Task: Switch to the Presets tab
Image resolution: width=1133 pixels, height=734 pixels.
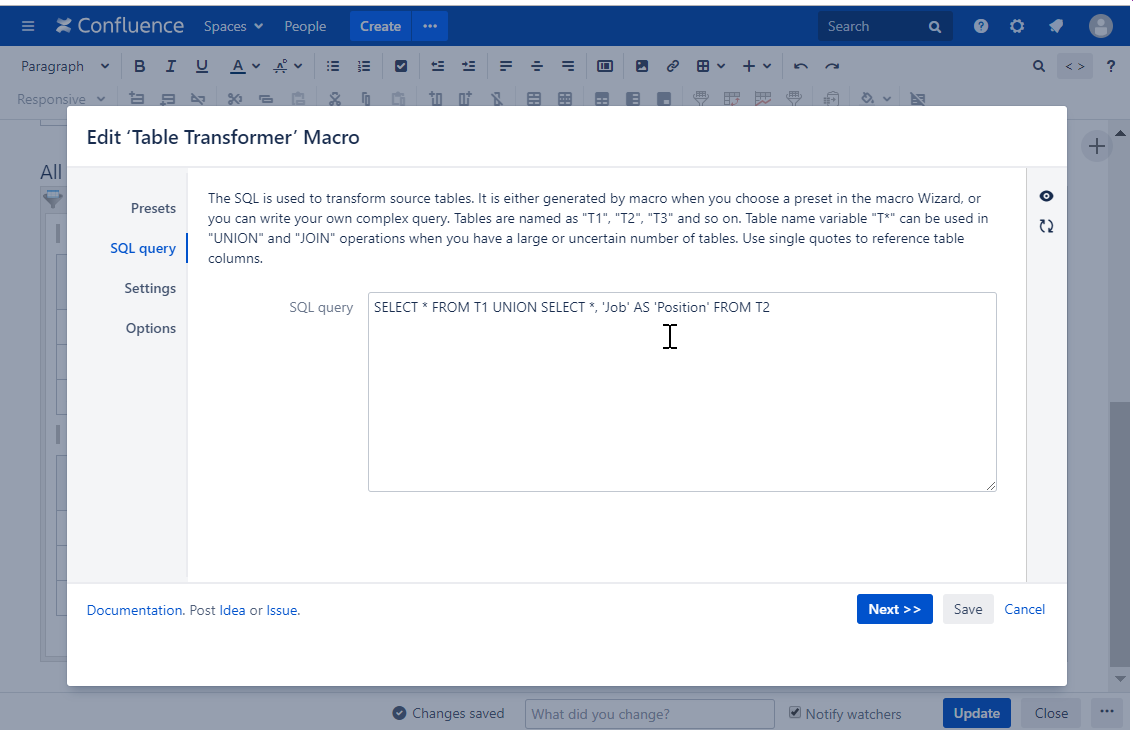Action: click(x=153, y=208)
